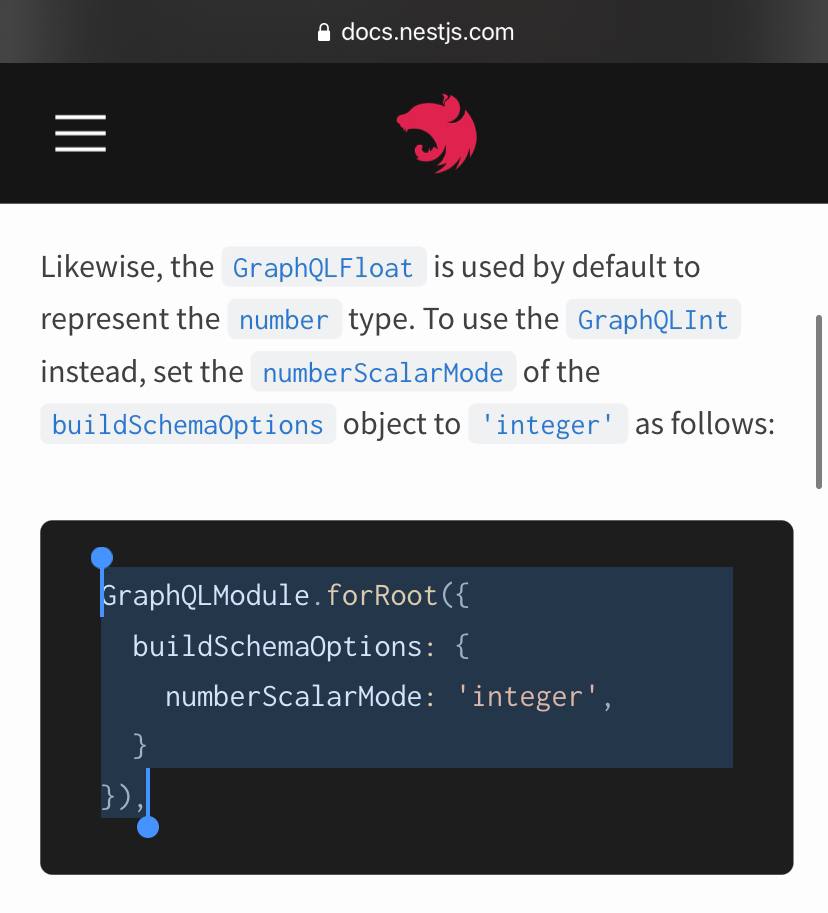
Task: Click the page scrollbar on the right
Action: click(x=819, y=402)
